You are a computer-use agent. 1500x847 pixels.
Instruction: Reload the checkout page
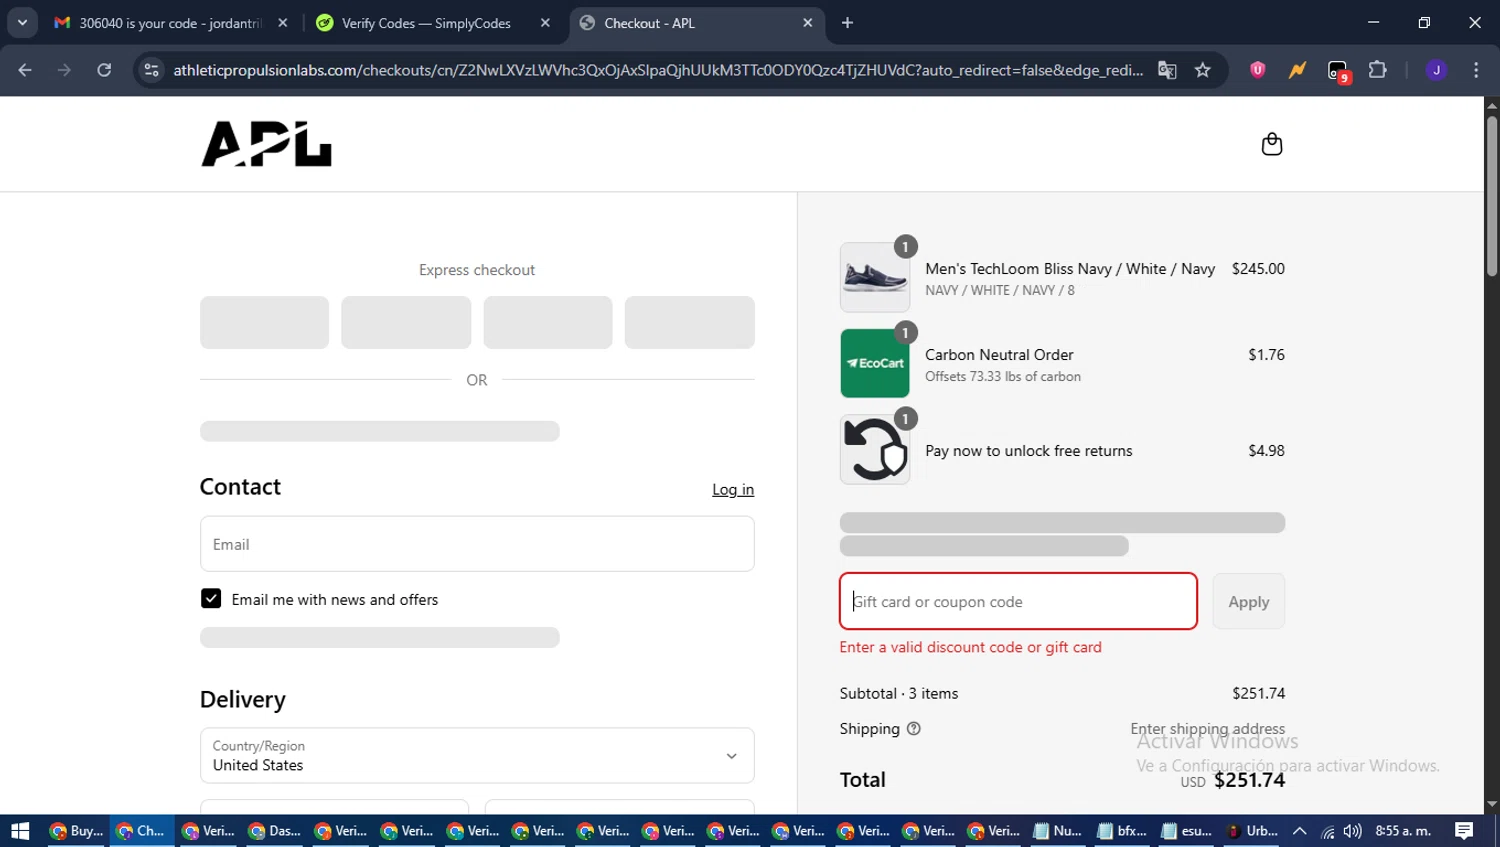click(x=104, y=70)
